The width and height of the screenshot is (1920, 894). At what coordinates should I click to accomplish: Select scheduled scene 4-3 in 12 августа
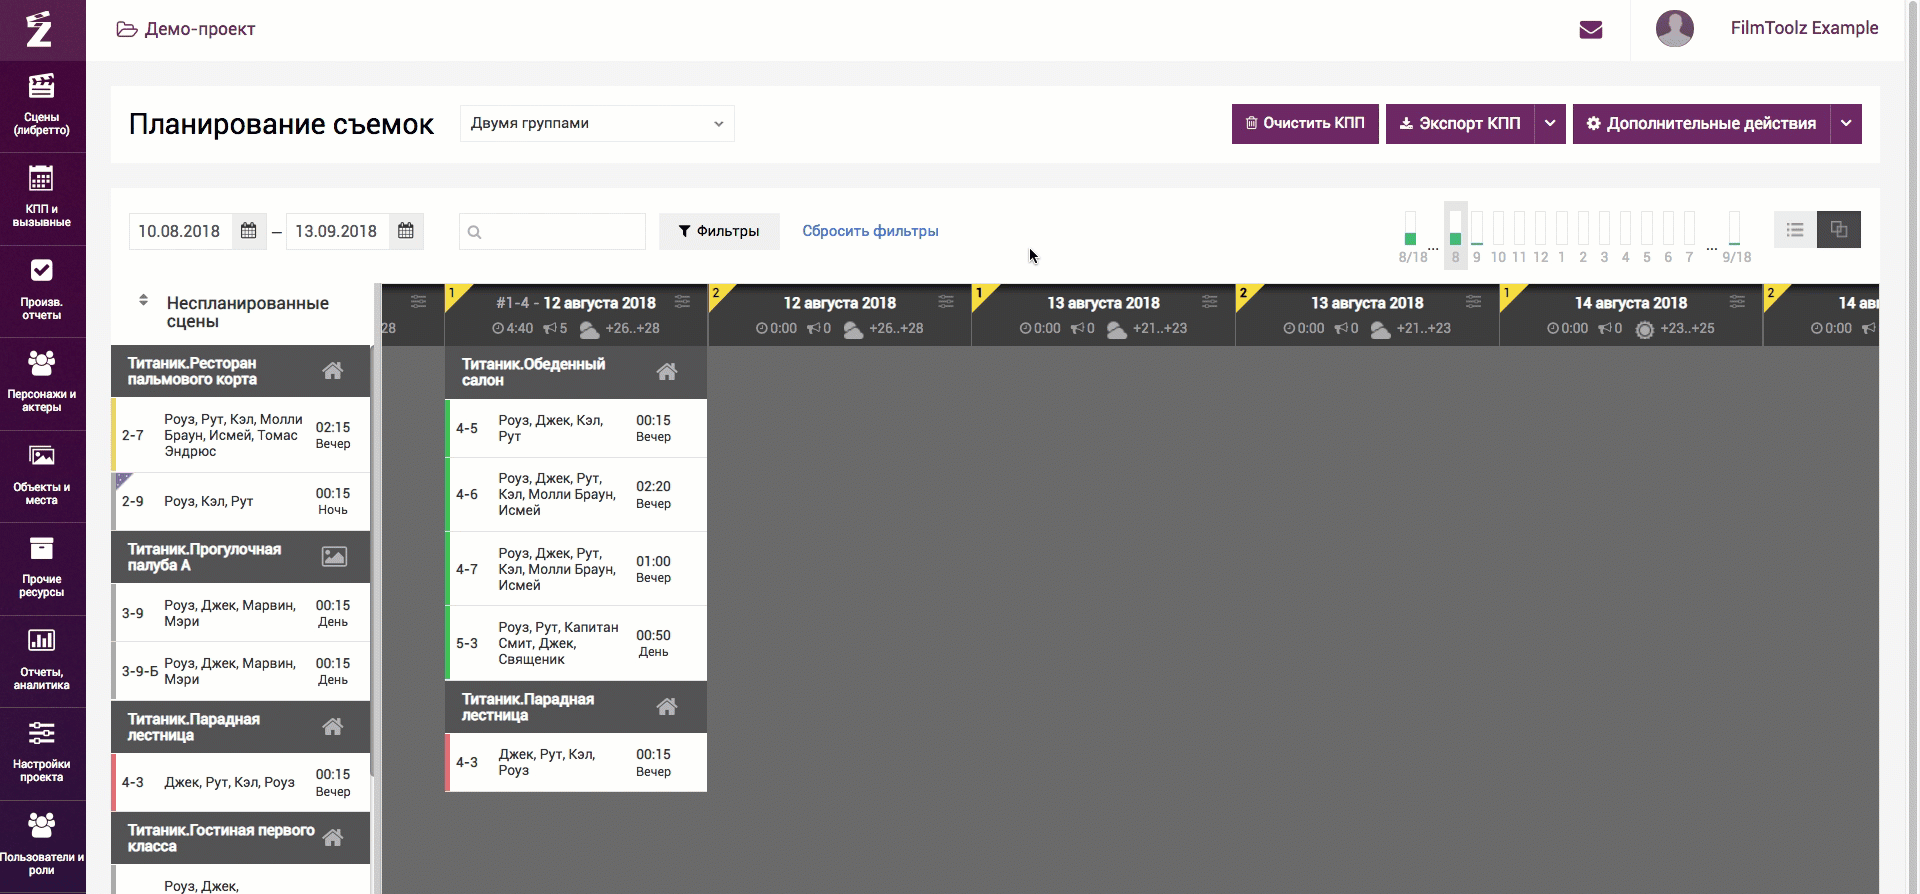[x=576, y=762]
